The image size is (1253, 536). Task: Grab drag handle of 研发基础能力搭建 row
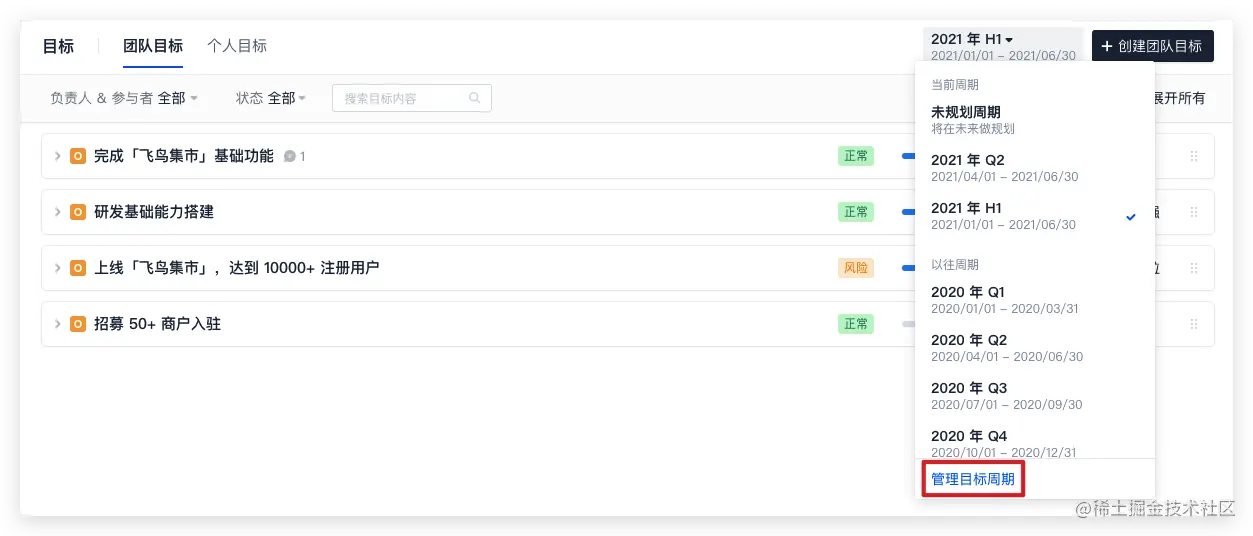pos(1193,212)
